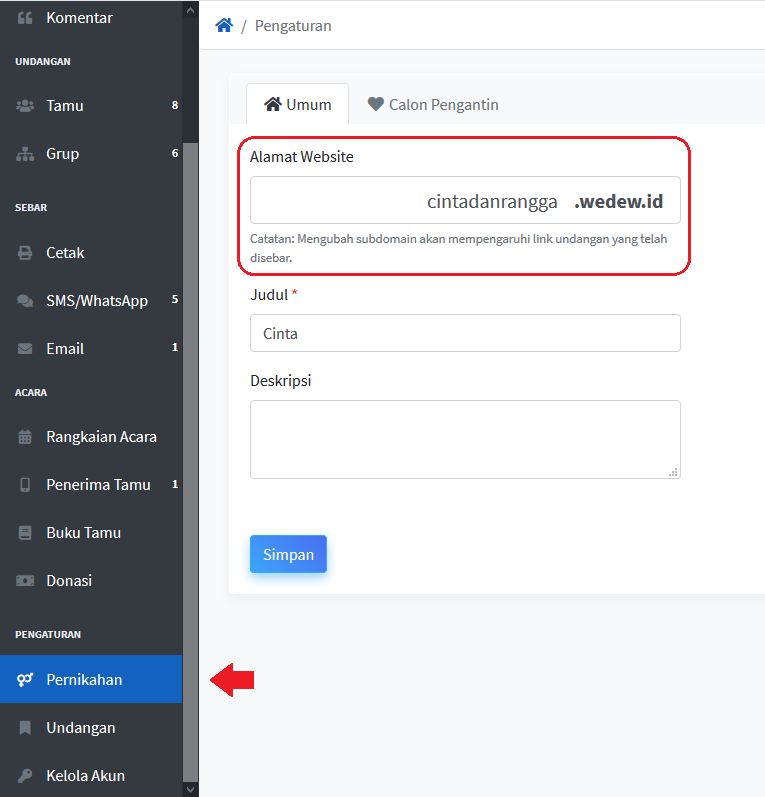Image resolution: width=765 pixels, height=797 pixels.
Task: Open Penerima Tamu in sidebar
Action: (x=91, y=485)
